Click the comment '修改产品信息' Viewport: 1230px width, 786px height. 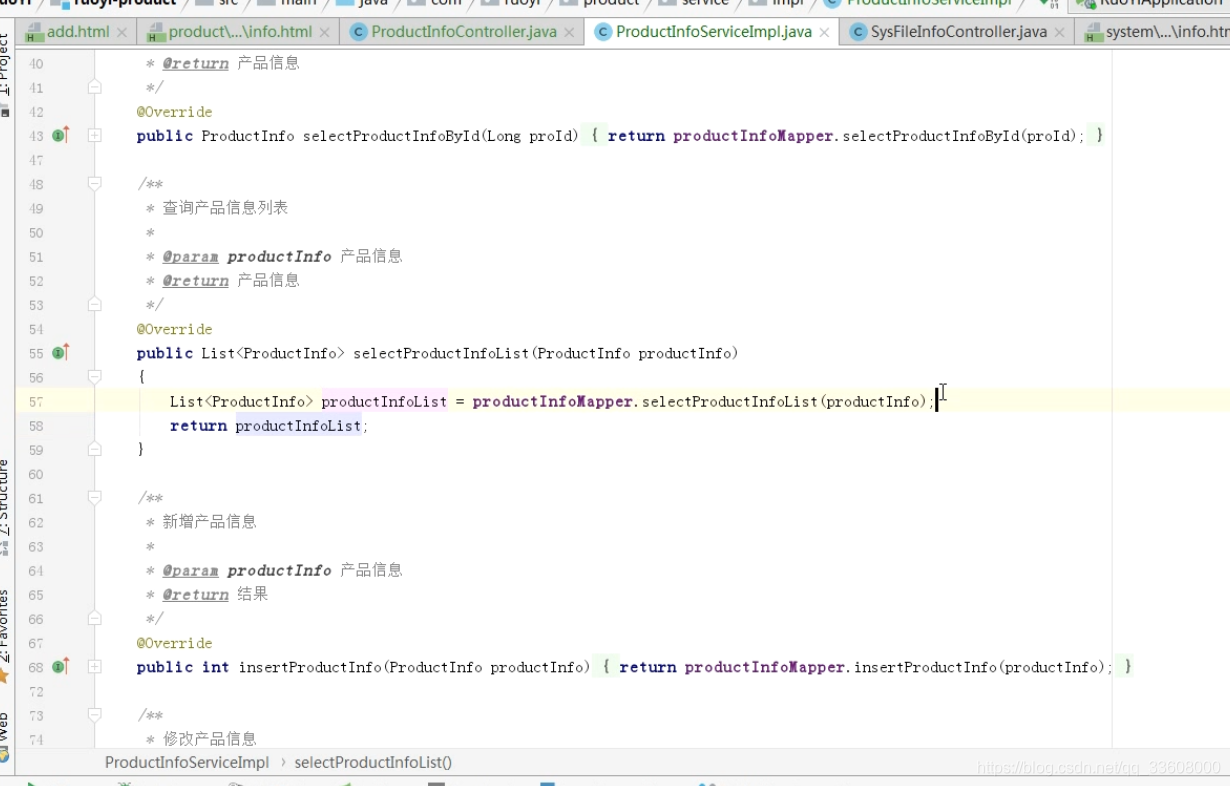209,739
